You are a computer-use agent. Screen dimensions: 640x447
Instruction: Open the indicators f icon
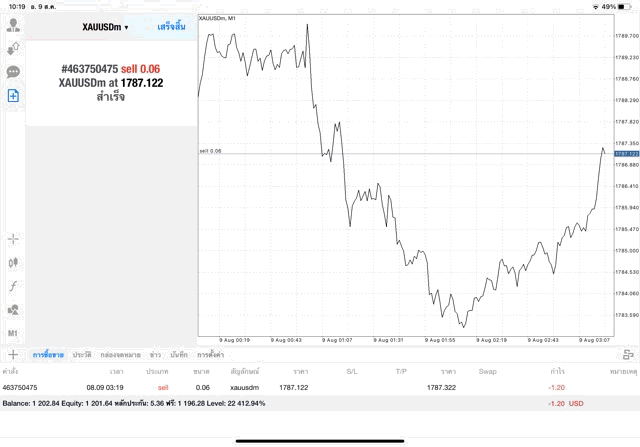click(x=14, y=286)
